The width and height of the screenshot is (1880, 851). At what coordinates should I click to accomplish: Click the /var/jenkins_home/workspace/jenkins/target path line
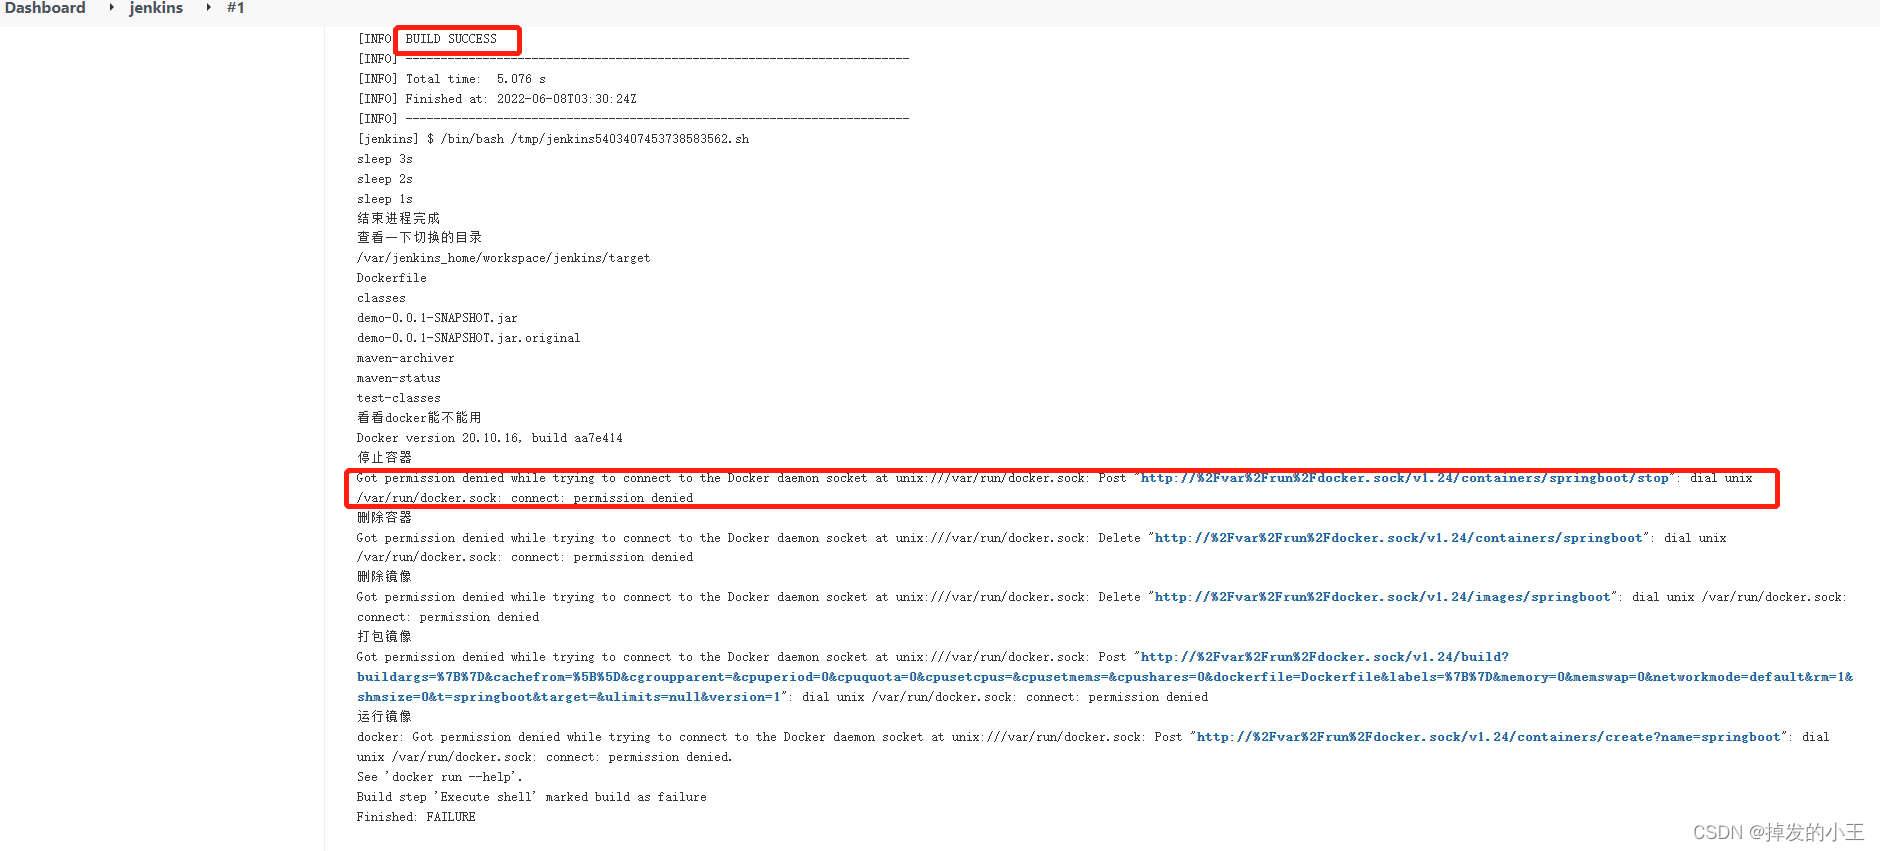point(503,258)
